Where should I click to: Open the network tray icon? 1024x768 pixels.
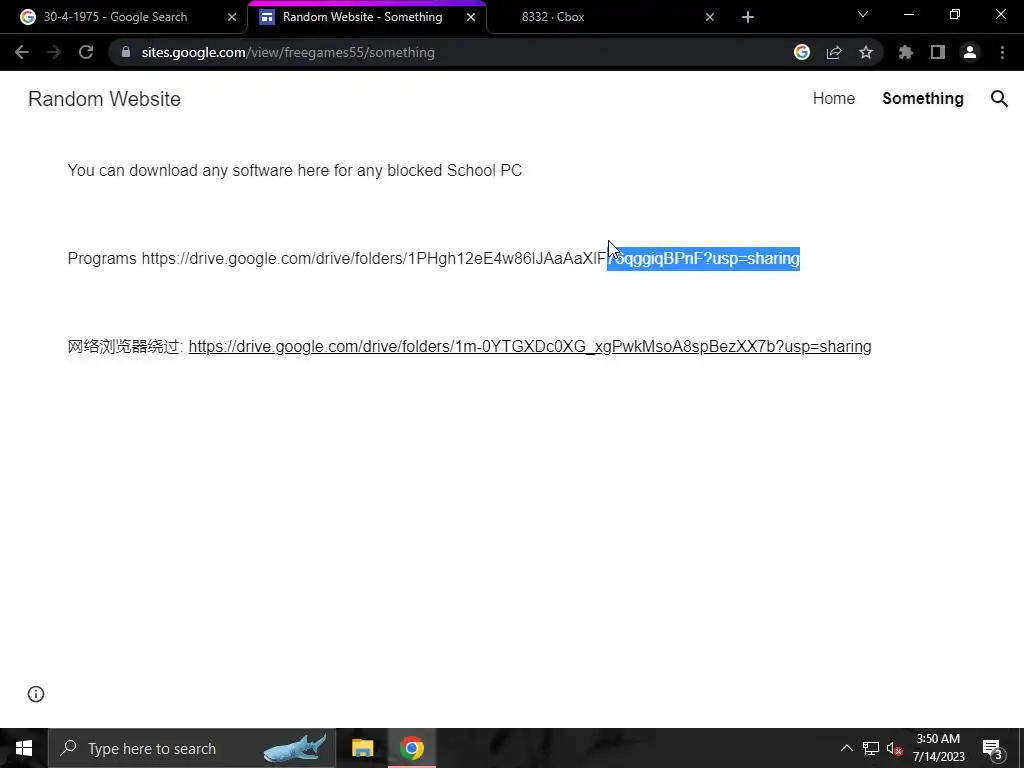click(871, 748)
